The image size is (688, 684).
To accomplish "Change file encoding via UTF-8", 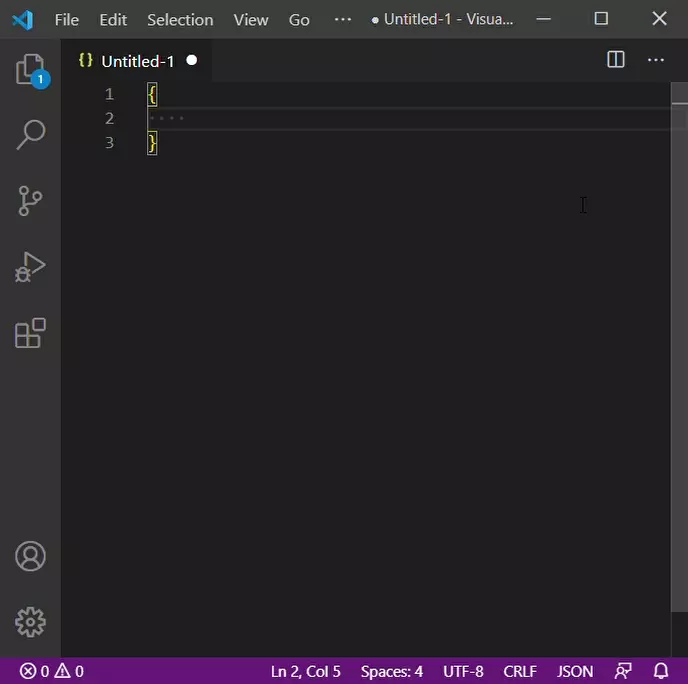I will [x=463, y=671].
